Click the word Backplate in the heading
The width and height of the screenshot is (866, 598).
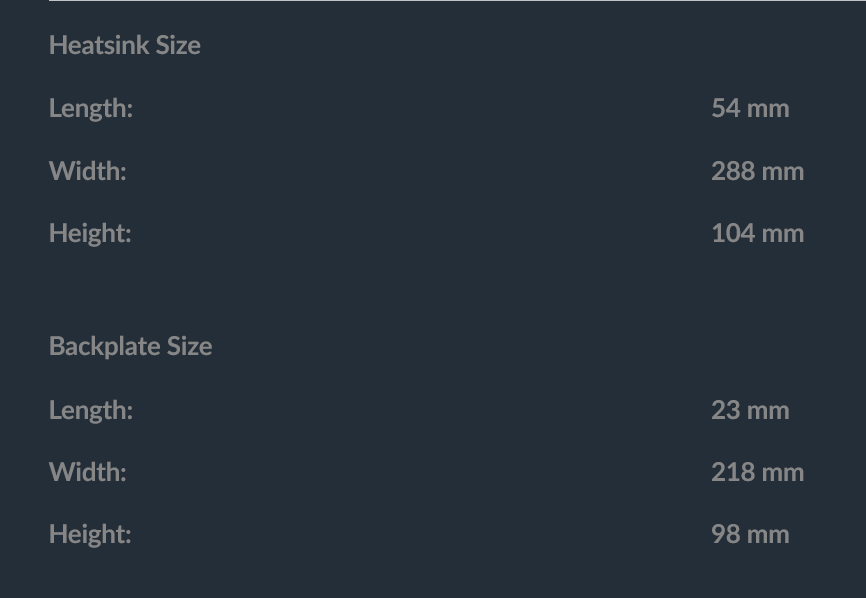(105, 347)
